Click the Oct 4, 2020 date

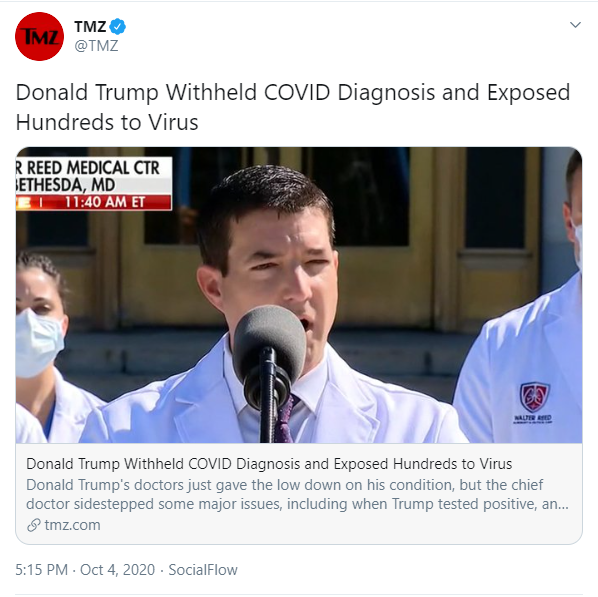click(117, 570)
